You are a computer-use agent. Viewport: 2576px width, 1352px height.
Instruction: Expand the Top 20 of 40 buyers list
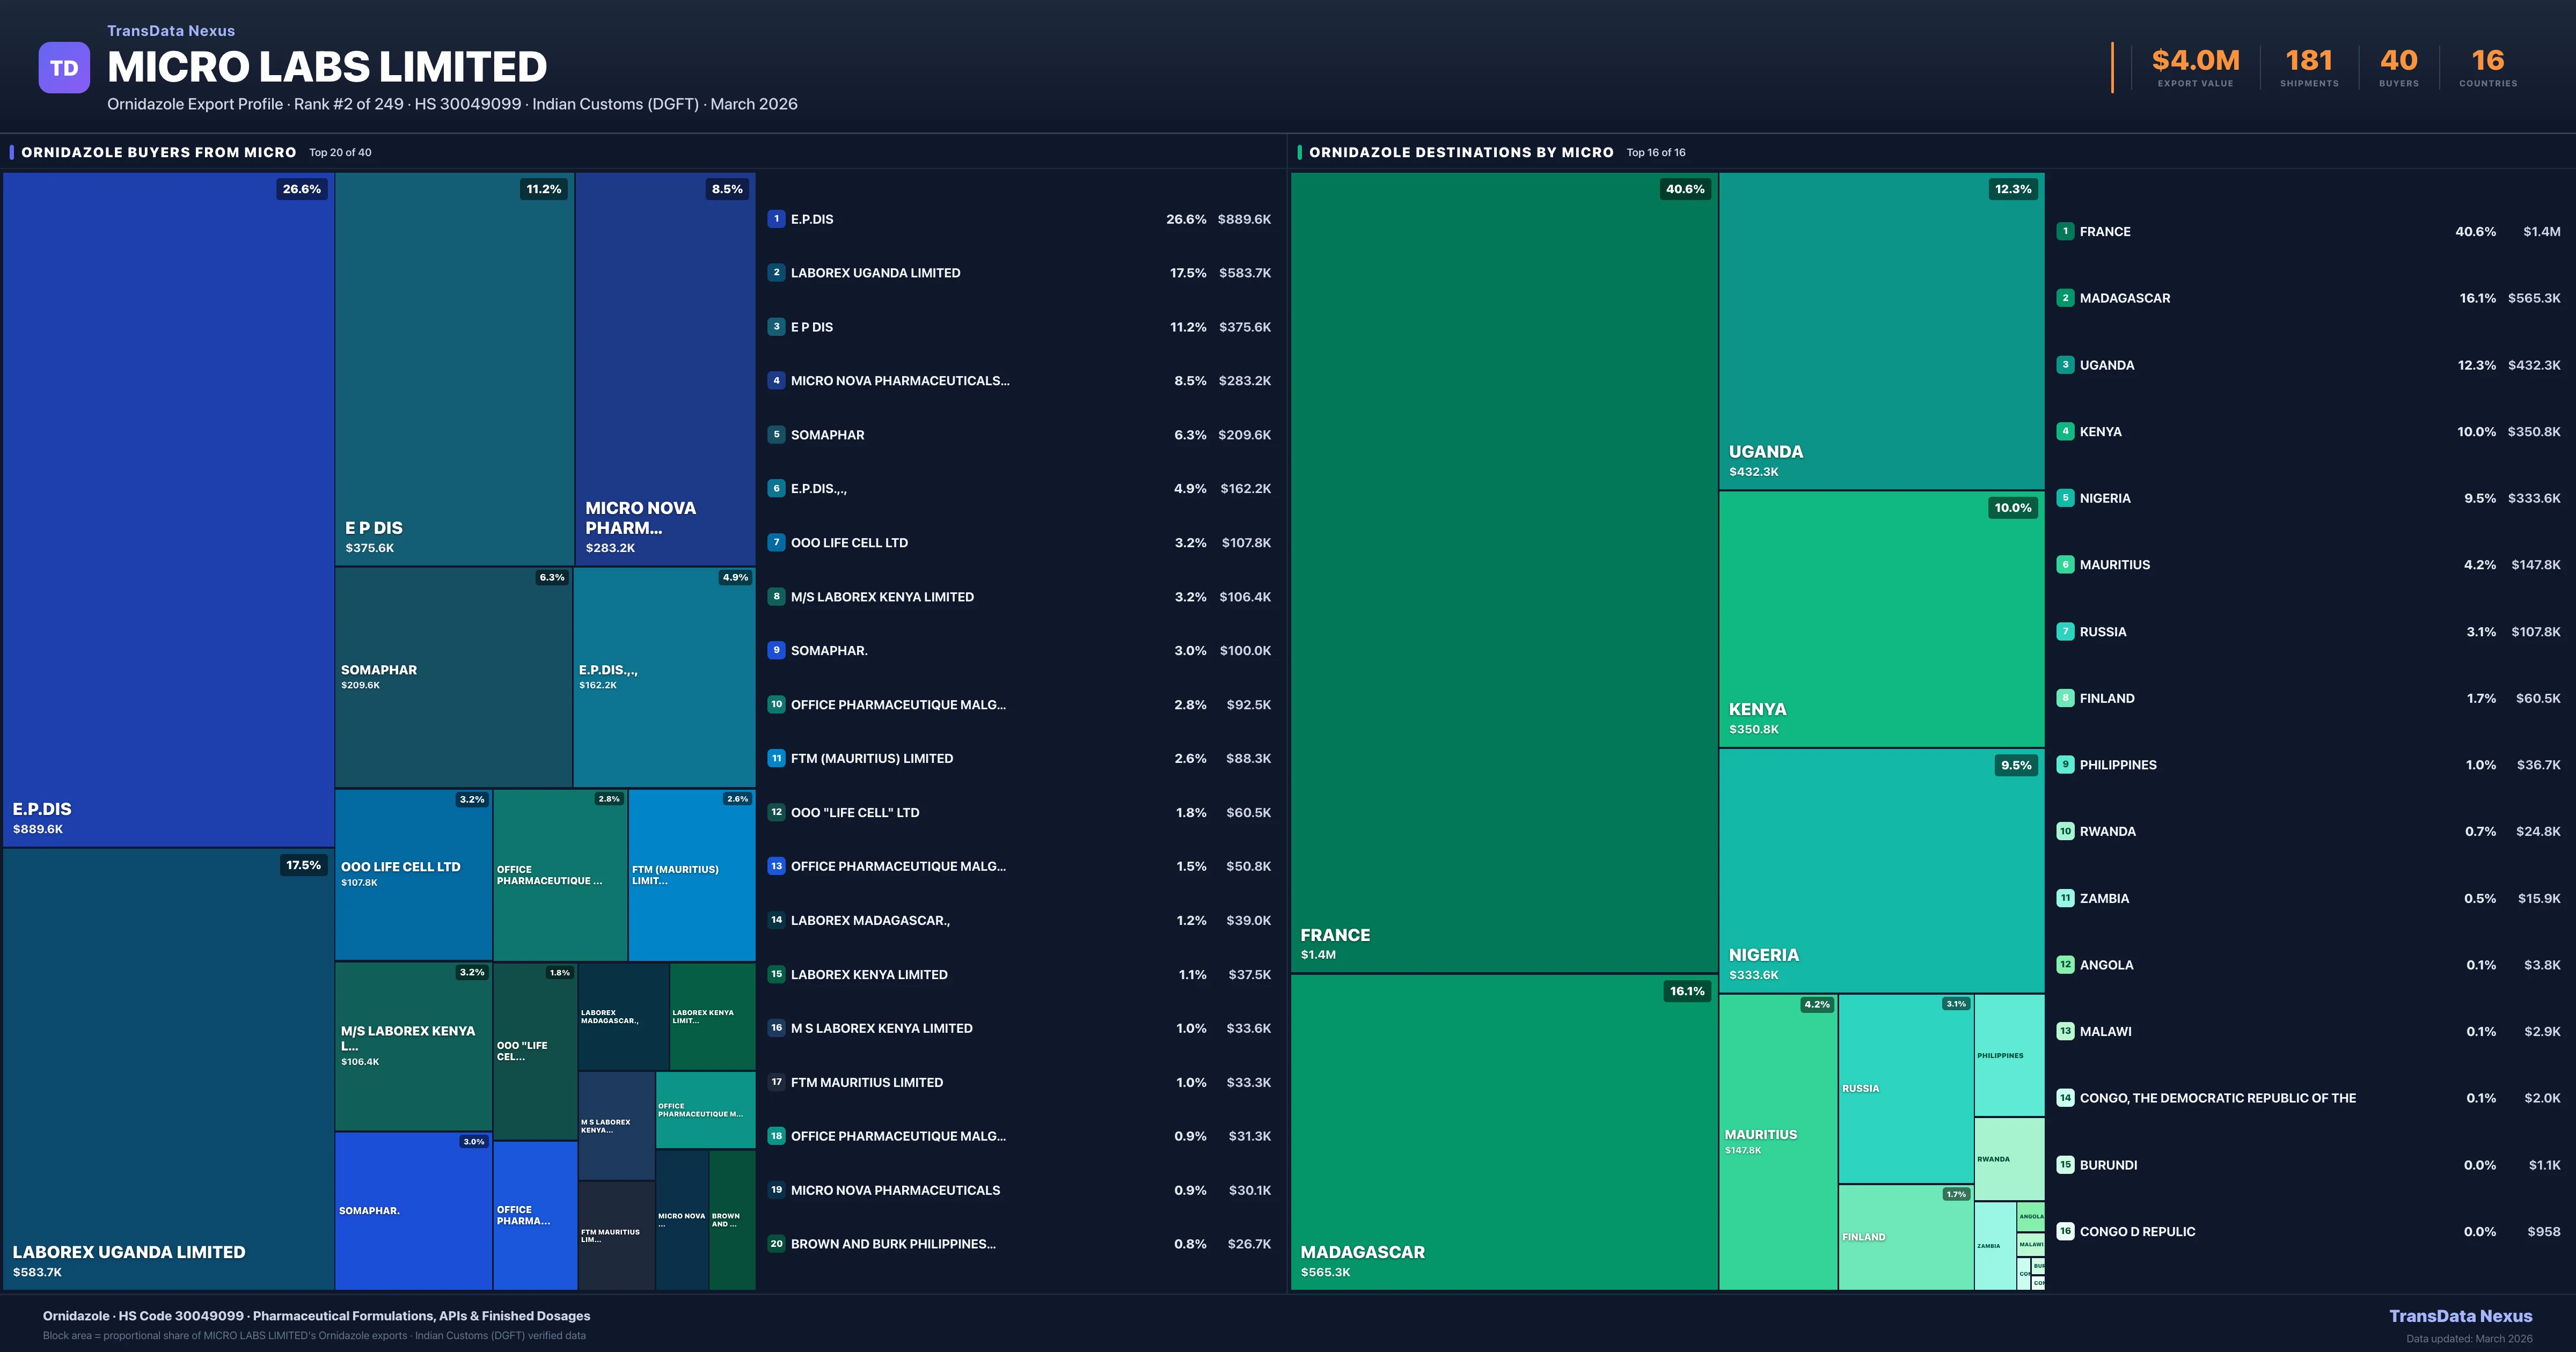tap(340, 152)
